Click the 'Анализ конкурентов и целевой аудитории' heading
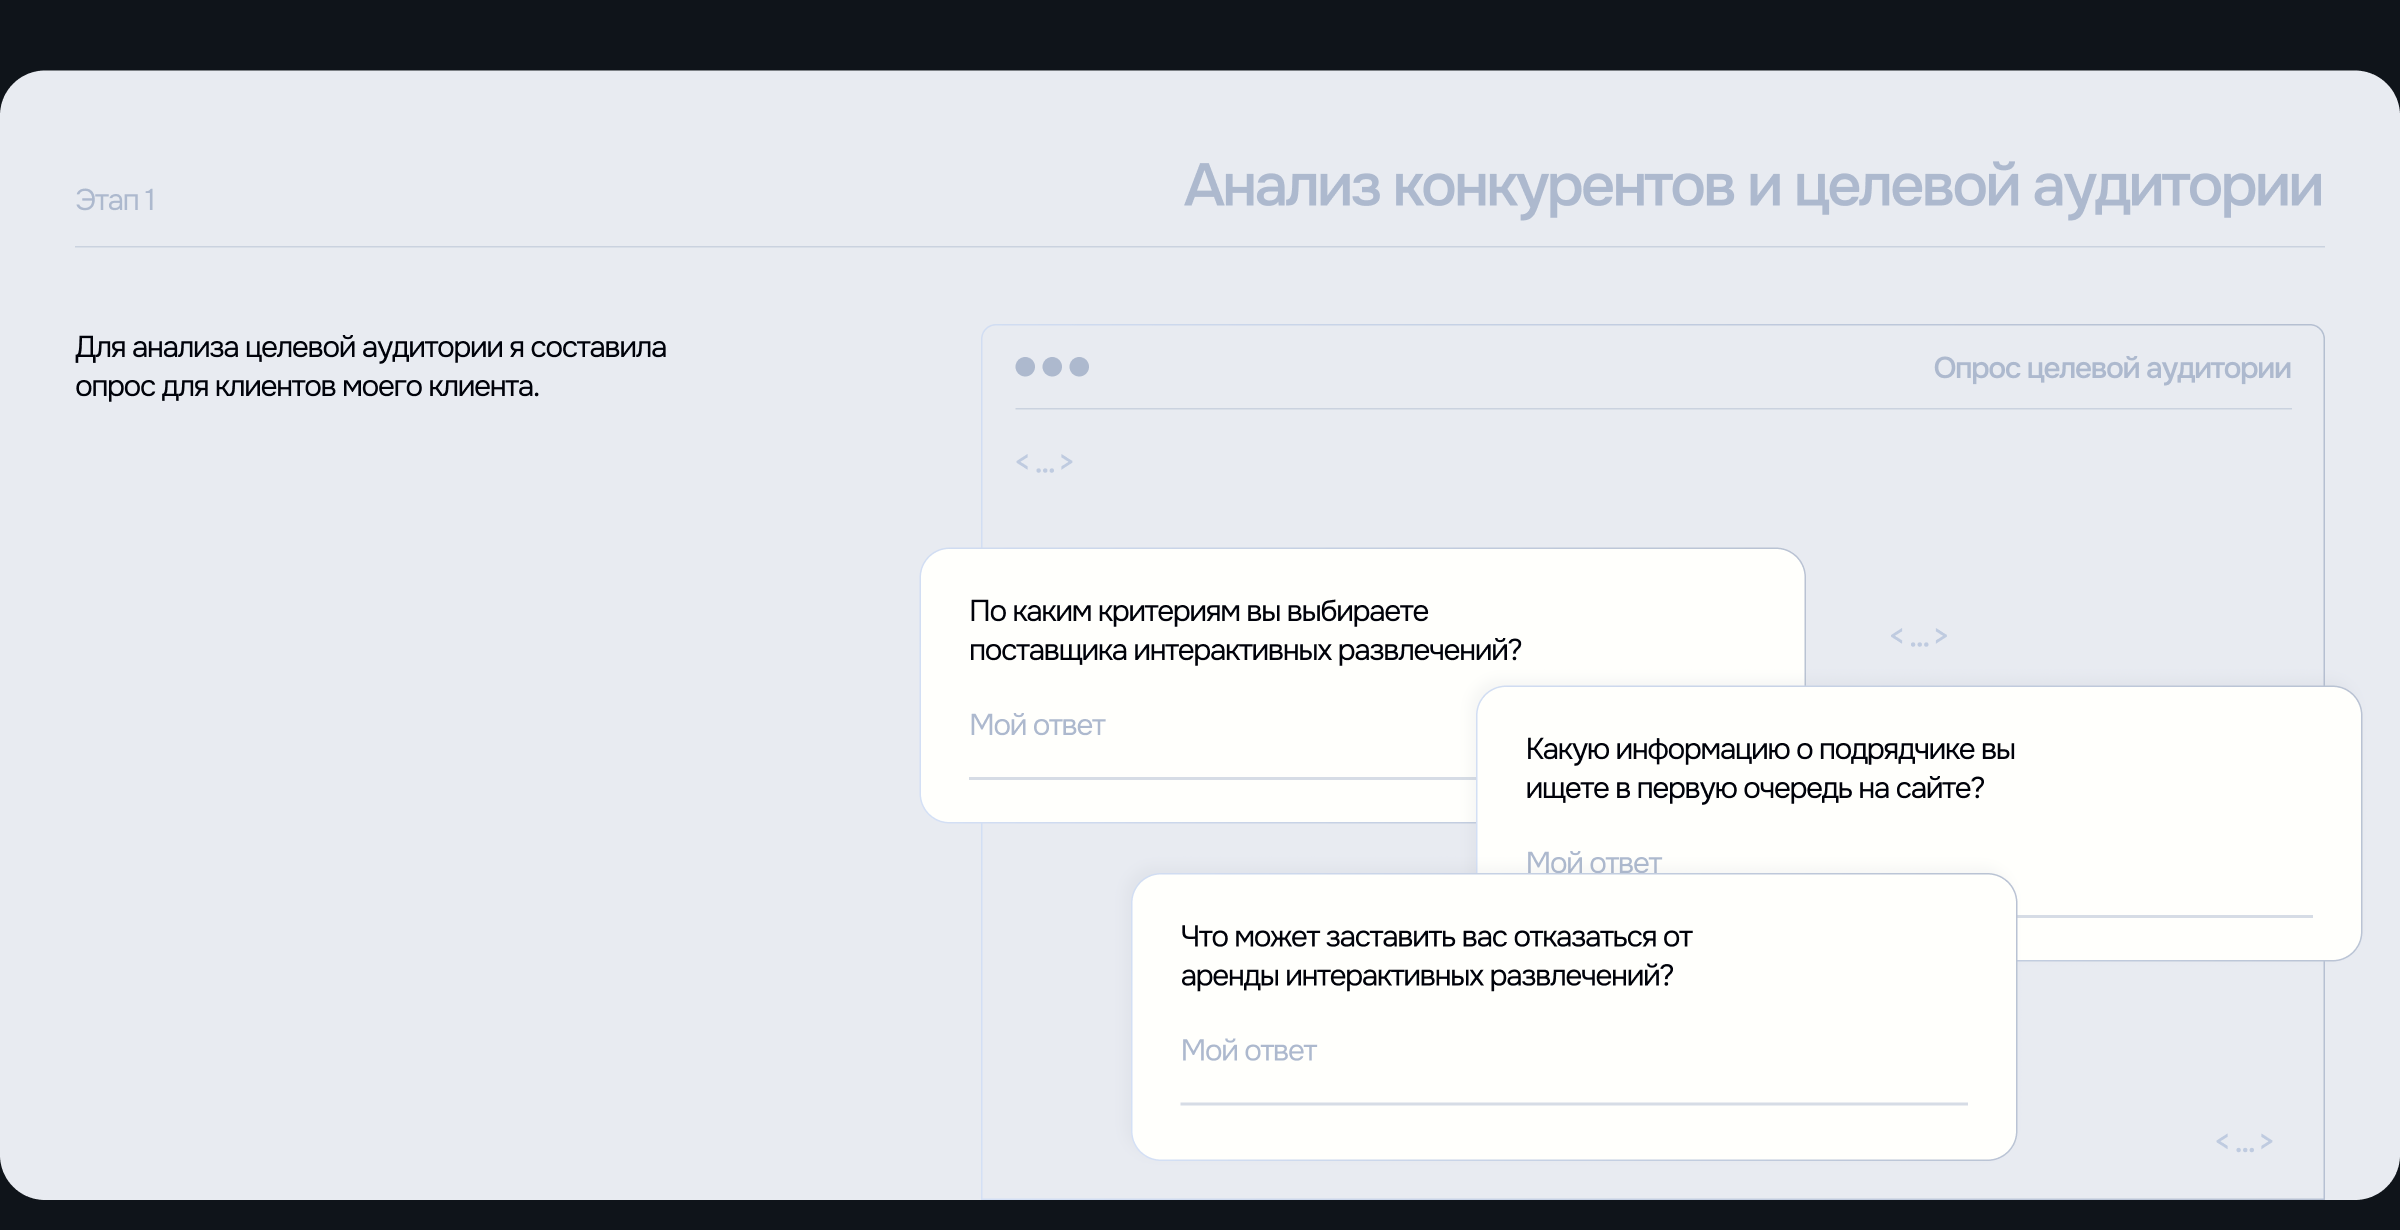The height and width of the screenshot is (1230, 2400). (1752, 186)
